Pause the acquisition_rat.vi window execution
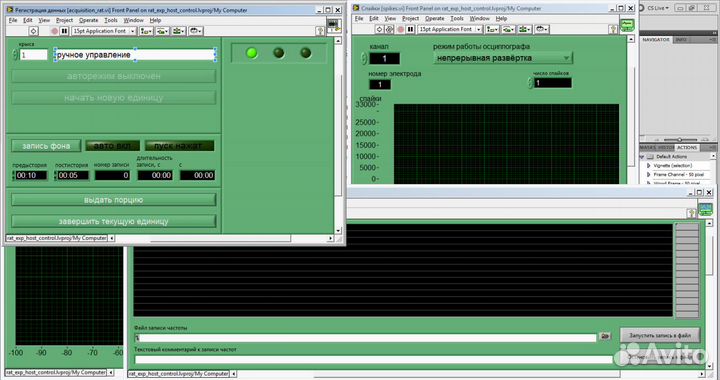 65,31
